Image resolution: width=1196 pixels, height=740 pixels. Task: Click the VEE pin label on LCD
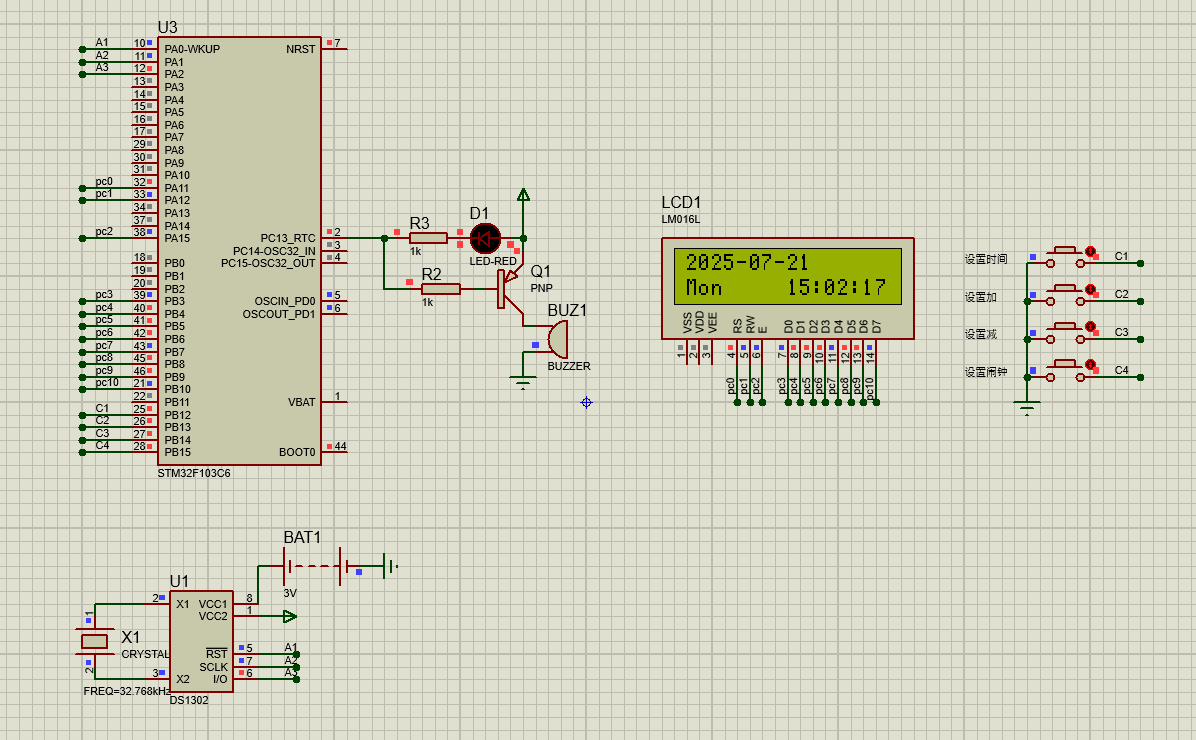click(712, 323)
